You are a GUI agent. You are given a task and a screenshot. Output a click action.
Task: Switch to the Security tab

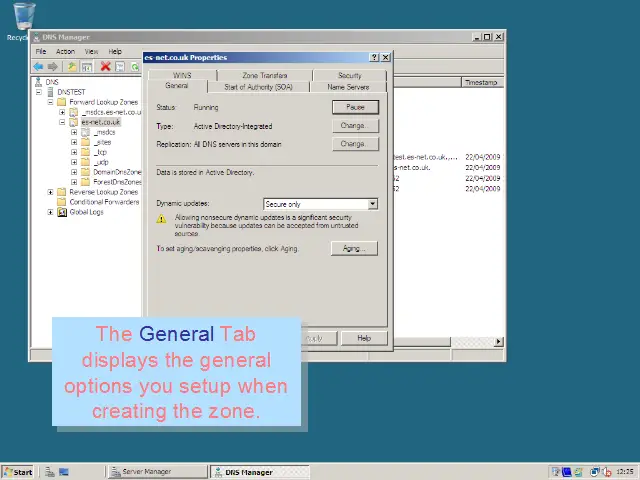(x=350, y=76)
